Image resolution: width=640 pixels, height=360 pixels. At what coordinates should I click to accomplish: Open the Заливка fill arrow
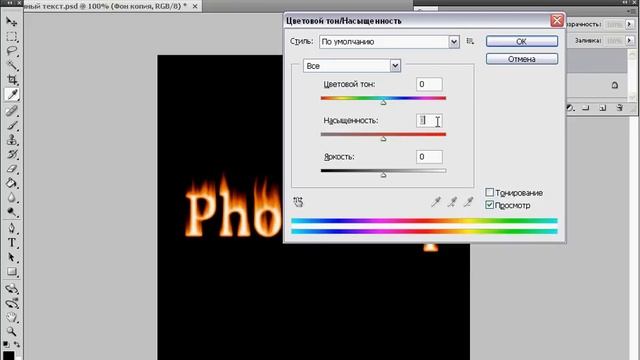[x=629, y=40]
